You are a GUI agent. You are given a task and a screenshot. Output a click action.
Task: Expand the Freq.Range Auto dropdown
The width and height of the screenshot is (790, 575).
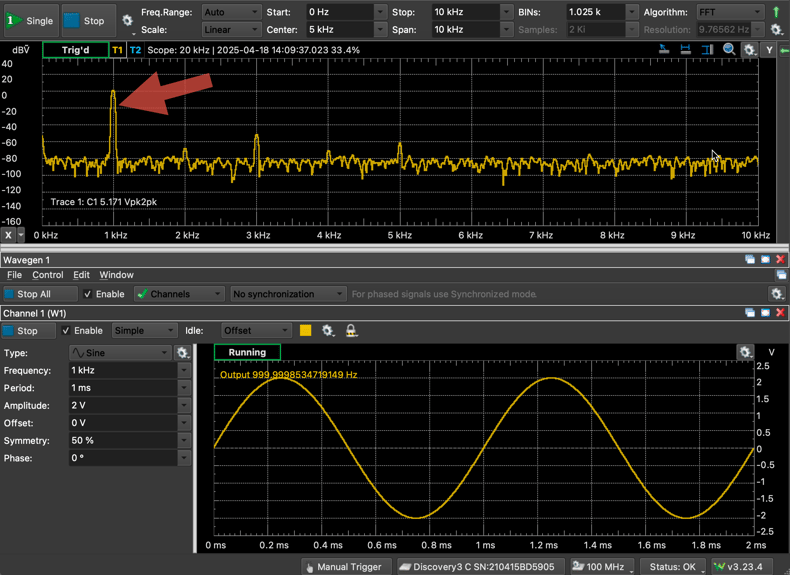click(x=230, y=12)
